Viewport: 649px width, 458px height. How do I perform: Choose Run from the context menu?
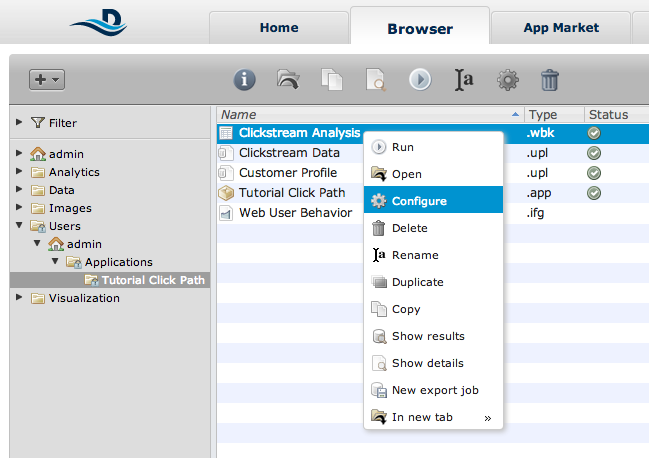(x=433, y=147)
